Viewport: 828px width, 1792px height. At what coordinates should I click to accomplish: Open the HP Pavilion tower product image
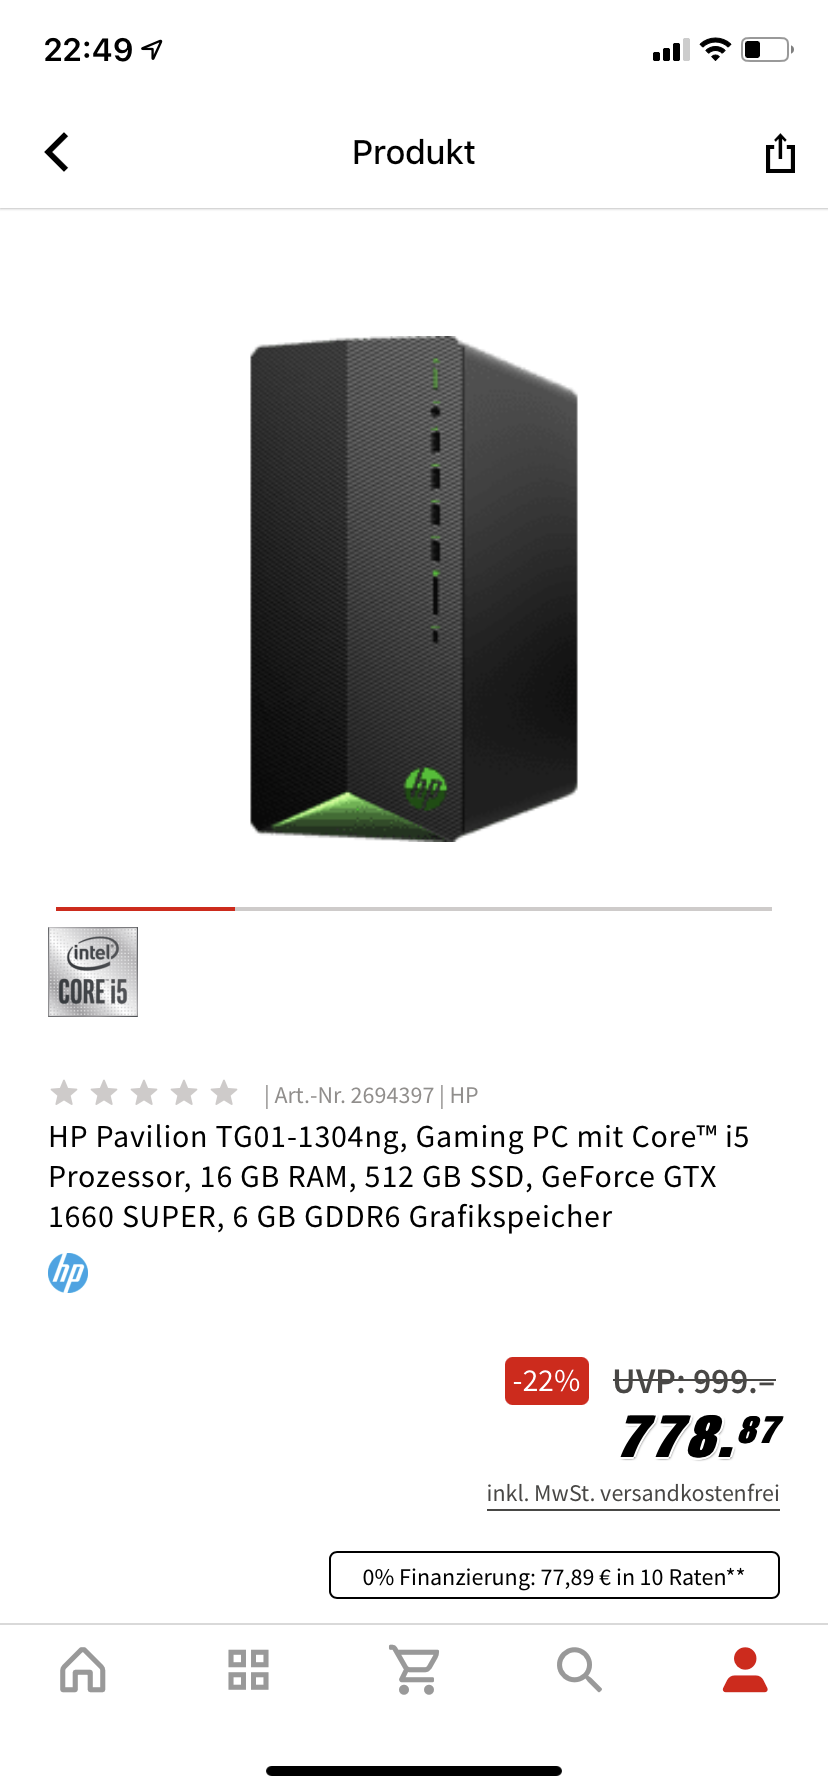414,588
